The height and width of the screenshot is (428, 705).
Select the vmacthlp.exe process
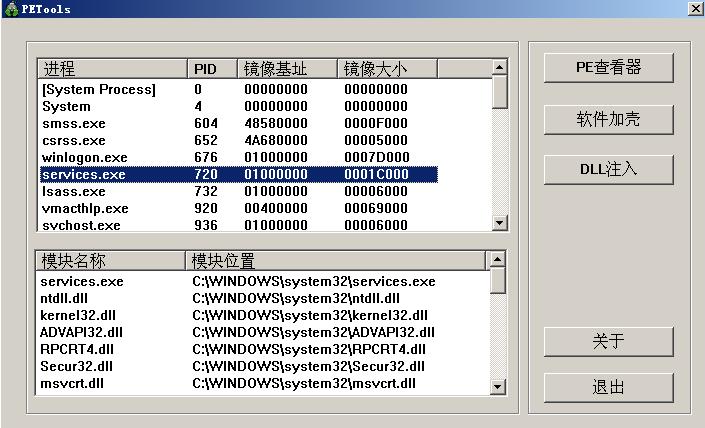point(238,209)
